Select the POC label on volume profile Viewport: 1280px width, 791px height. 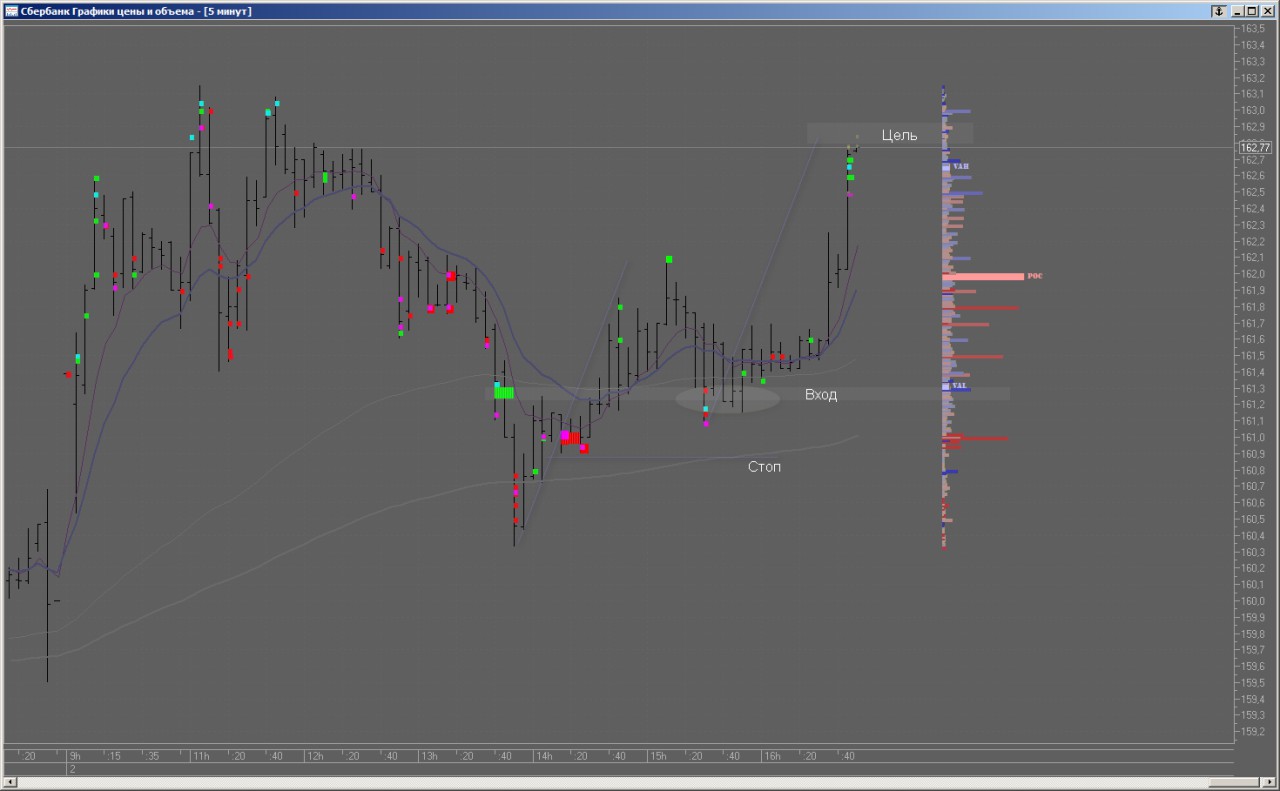click(x=1034, y=276)
